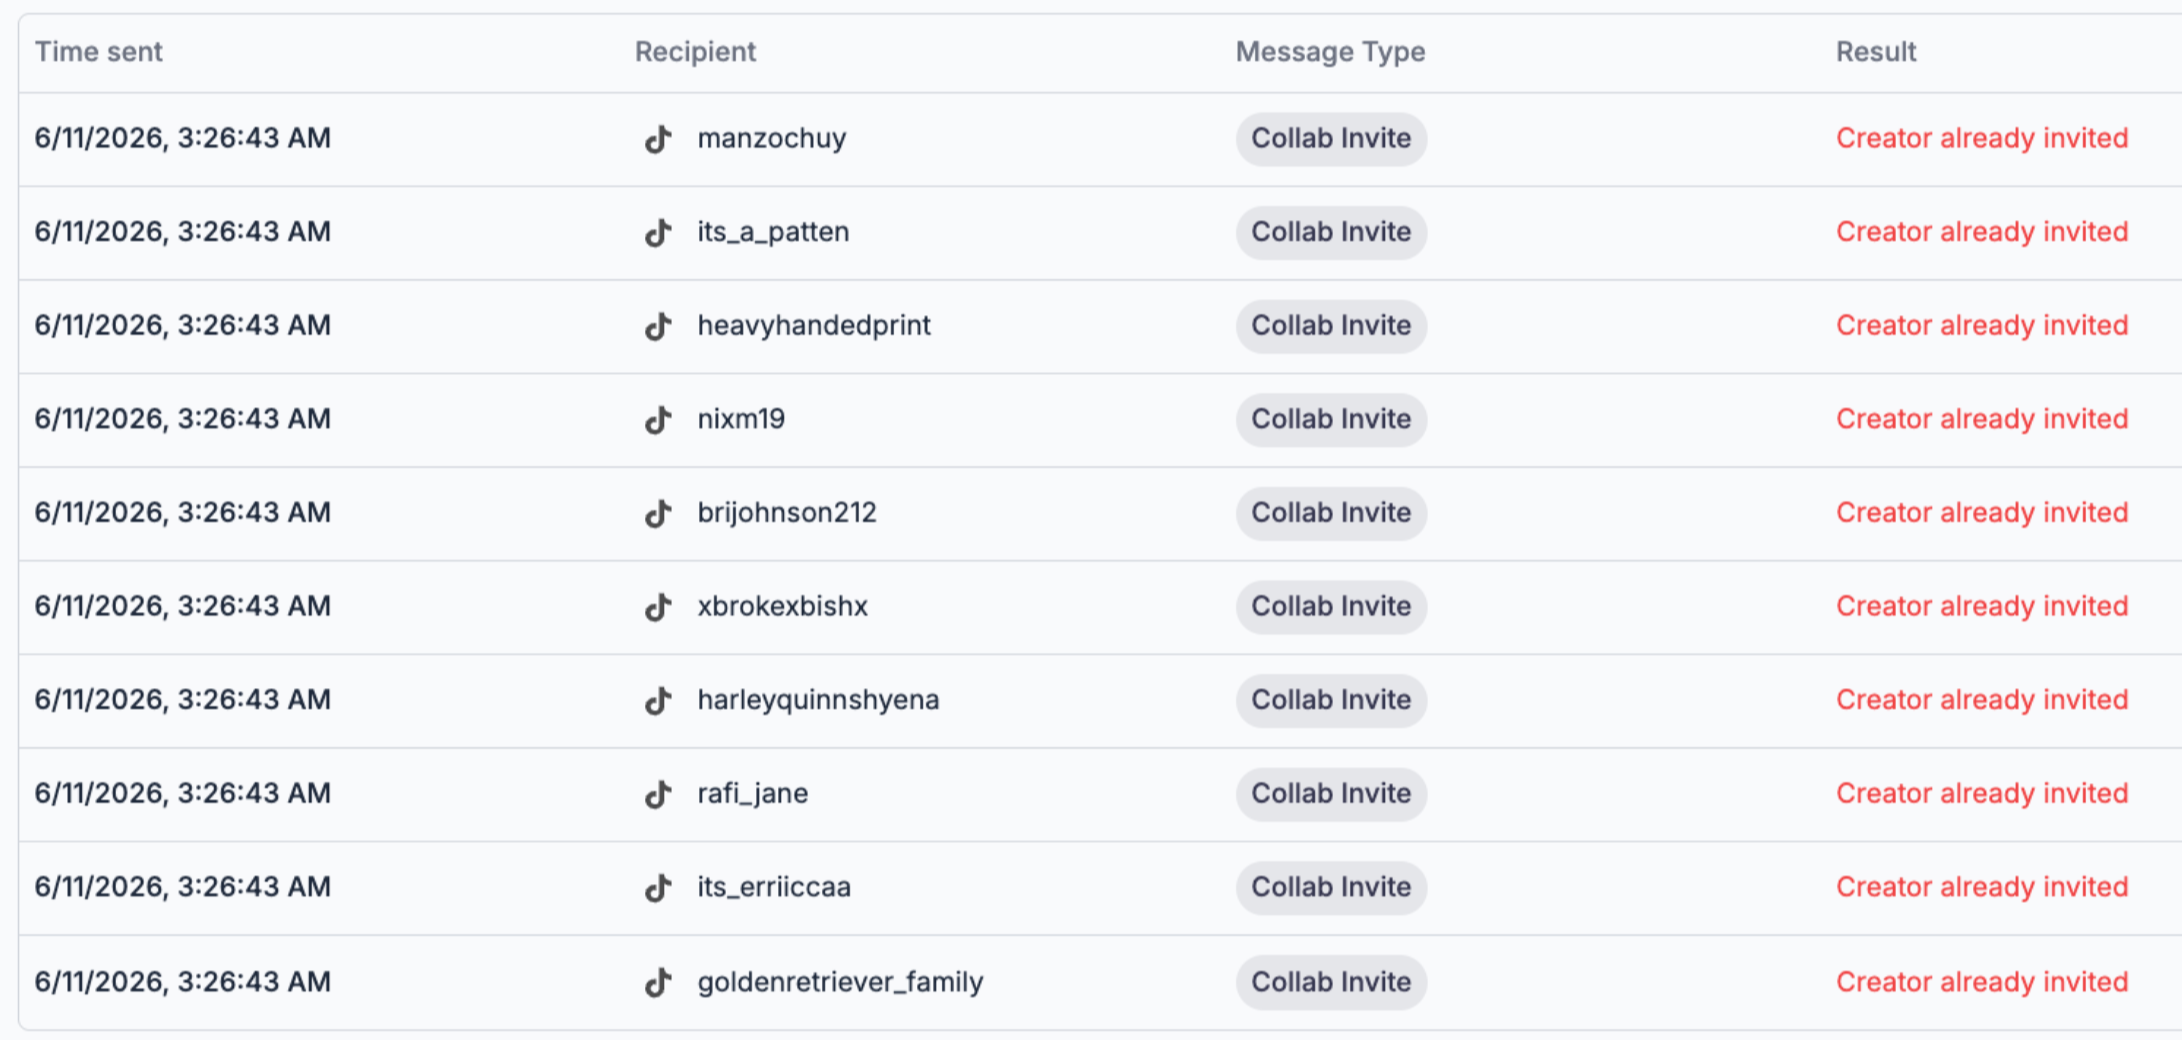
Task: Open recipient its_erriiccaa
Action: (x=774, y=887)
